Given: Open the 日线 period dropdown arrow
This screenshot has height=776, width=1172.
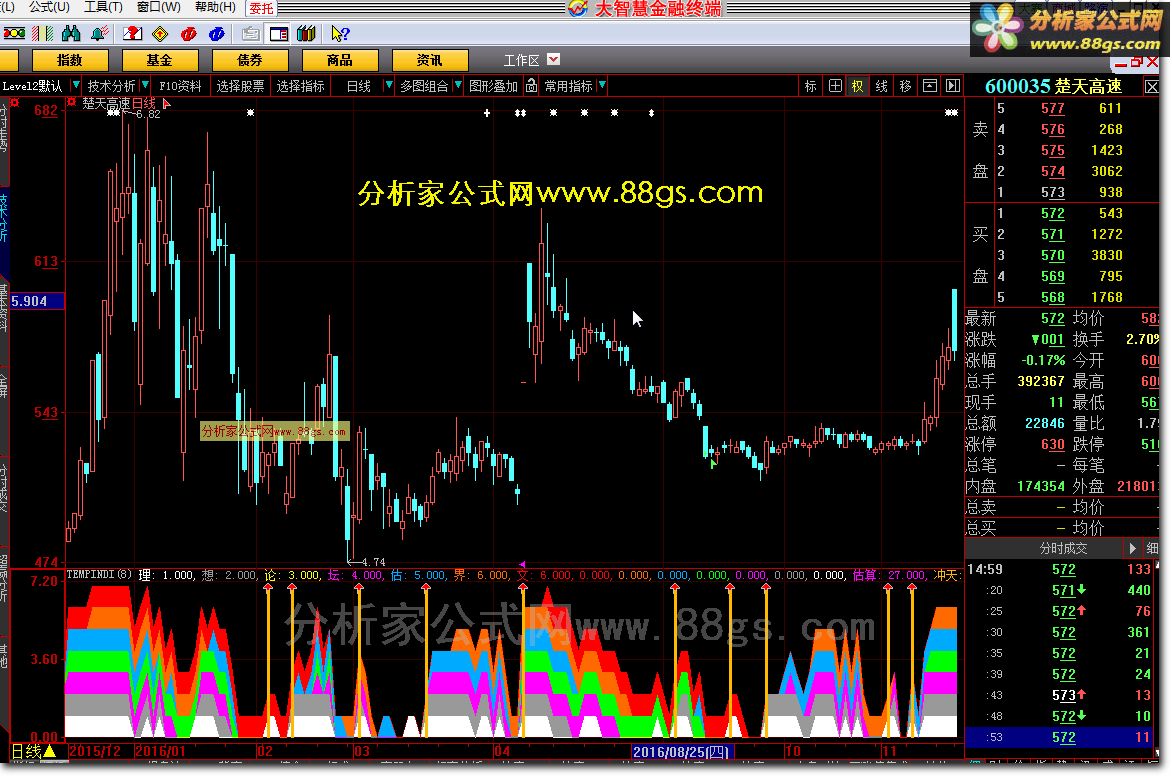Looking at the screenshot, I should pyautogui.click(x=388, y=85).
